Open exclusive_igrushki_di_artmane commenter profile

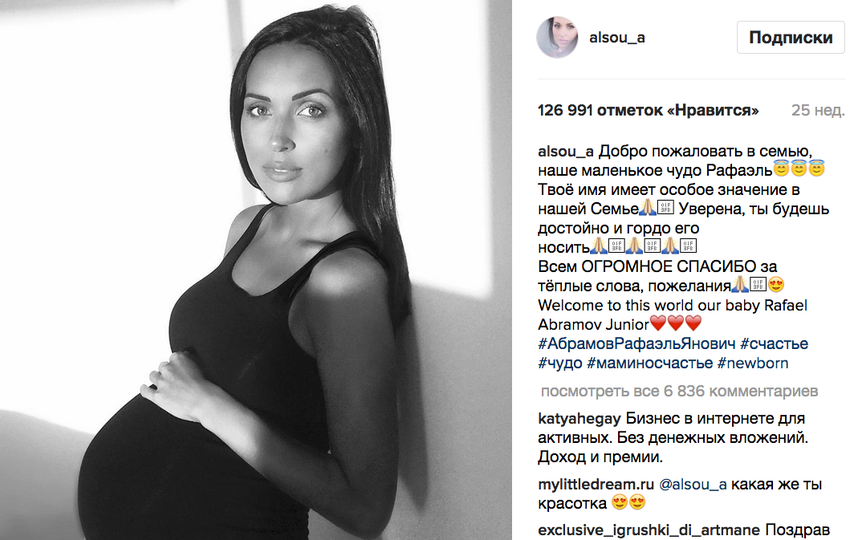pyautogui.click(x=648, y=530)
